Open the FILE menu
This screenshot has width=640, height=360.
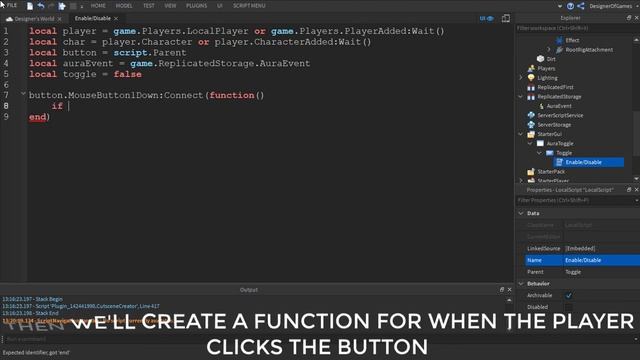coord(11,5)
